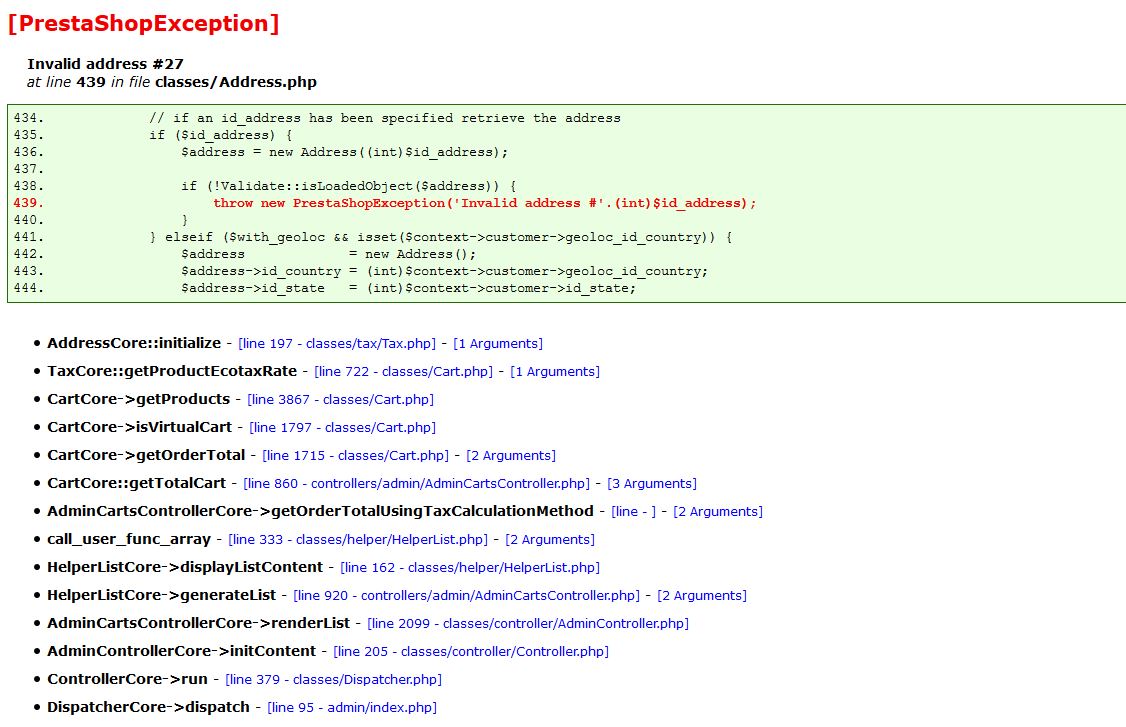1126x727 pixels.
Task: Open line 722 classes/Cart.php link
Action: click(x=404, y=371)
